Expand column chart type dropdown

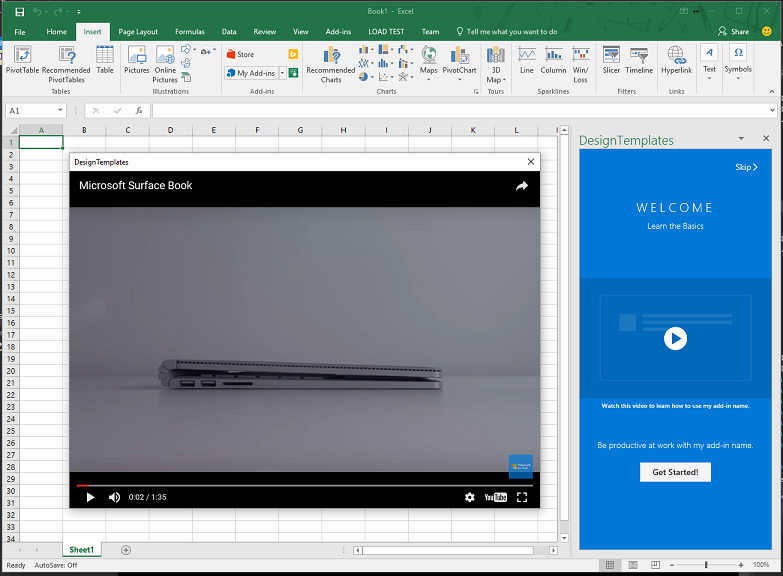point(372,49)
